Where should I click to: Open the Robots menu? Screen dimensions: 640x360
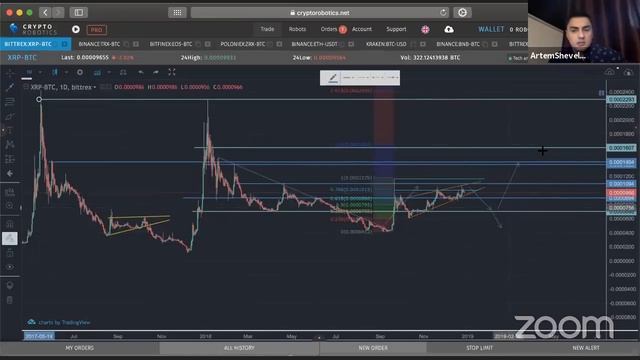click(297, 29)
